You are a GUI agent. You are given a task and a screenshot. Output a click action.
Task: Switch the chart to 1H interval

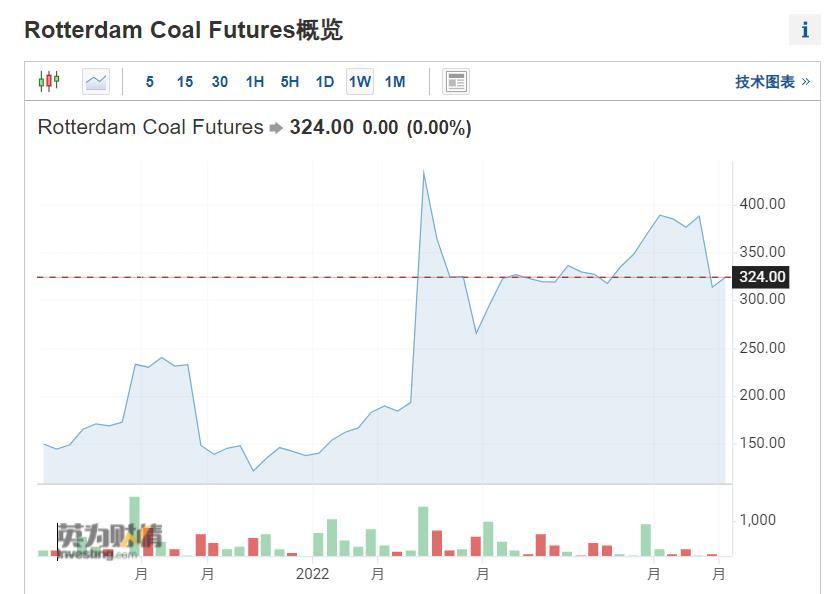255,82
